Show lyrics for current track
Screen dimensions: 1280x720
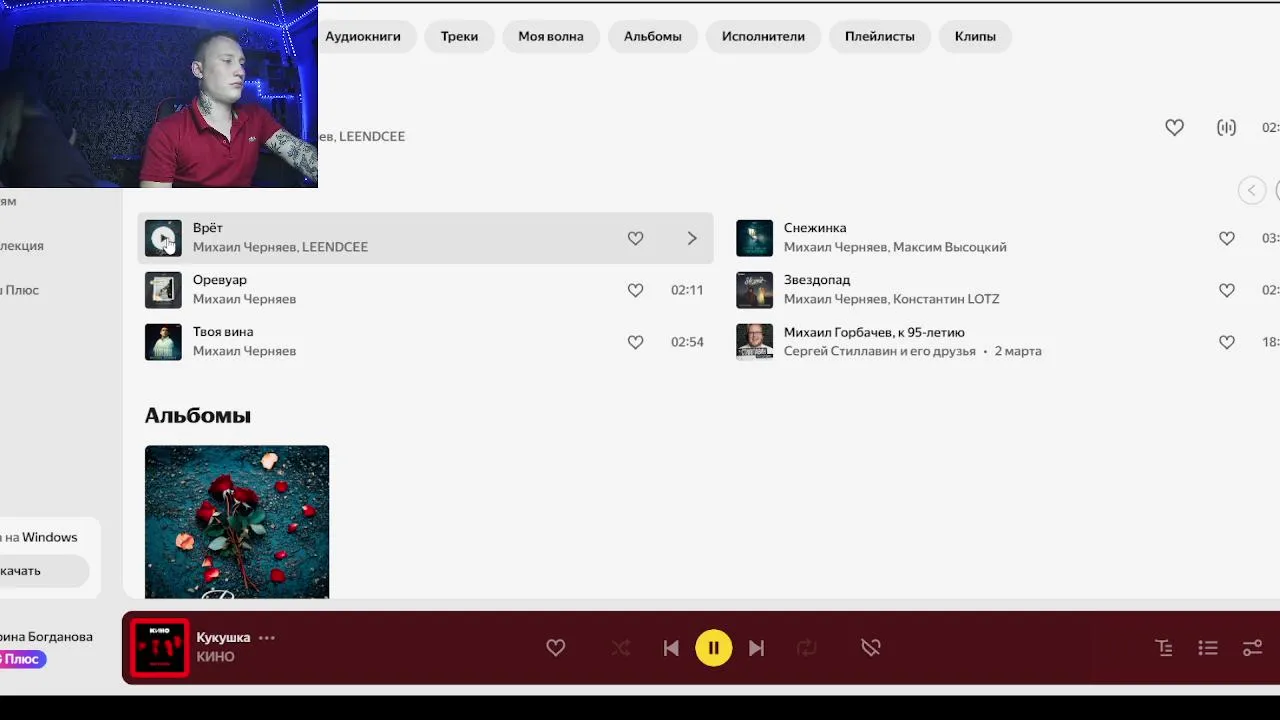(1164, 648)
